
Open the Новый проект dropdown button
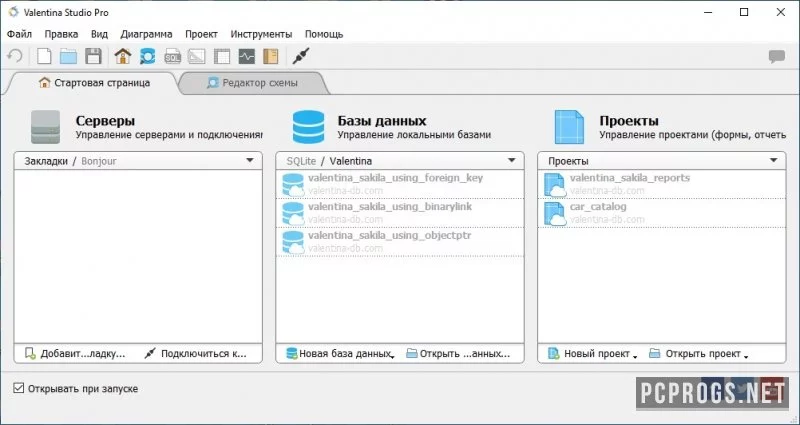tap(592, 354)
